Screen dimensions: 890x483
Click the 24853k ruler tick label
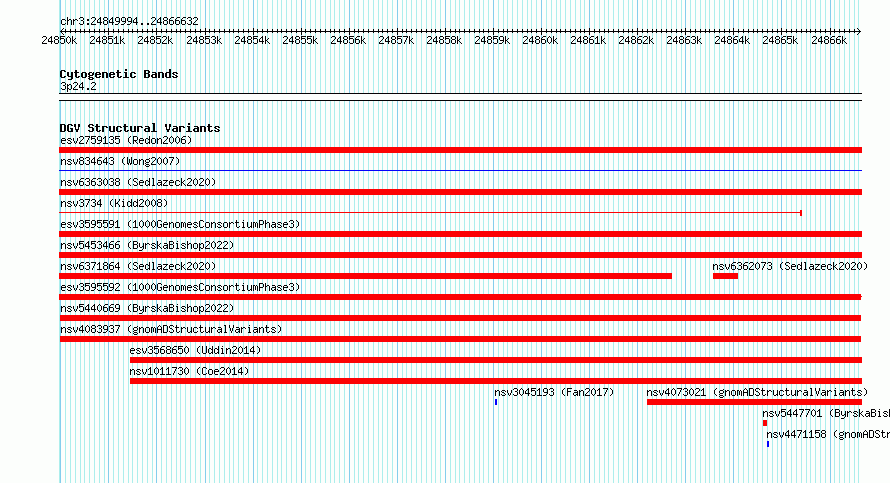pos(204,40)
